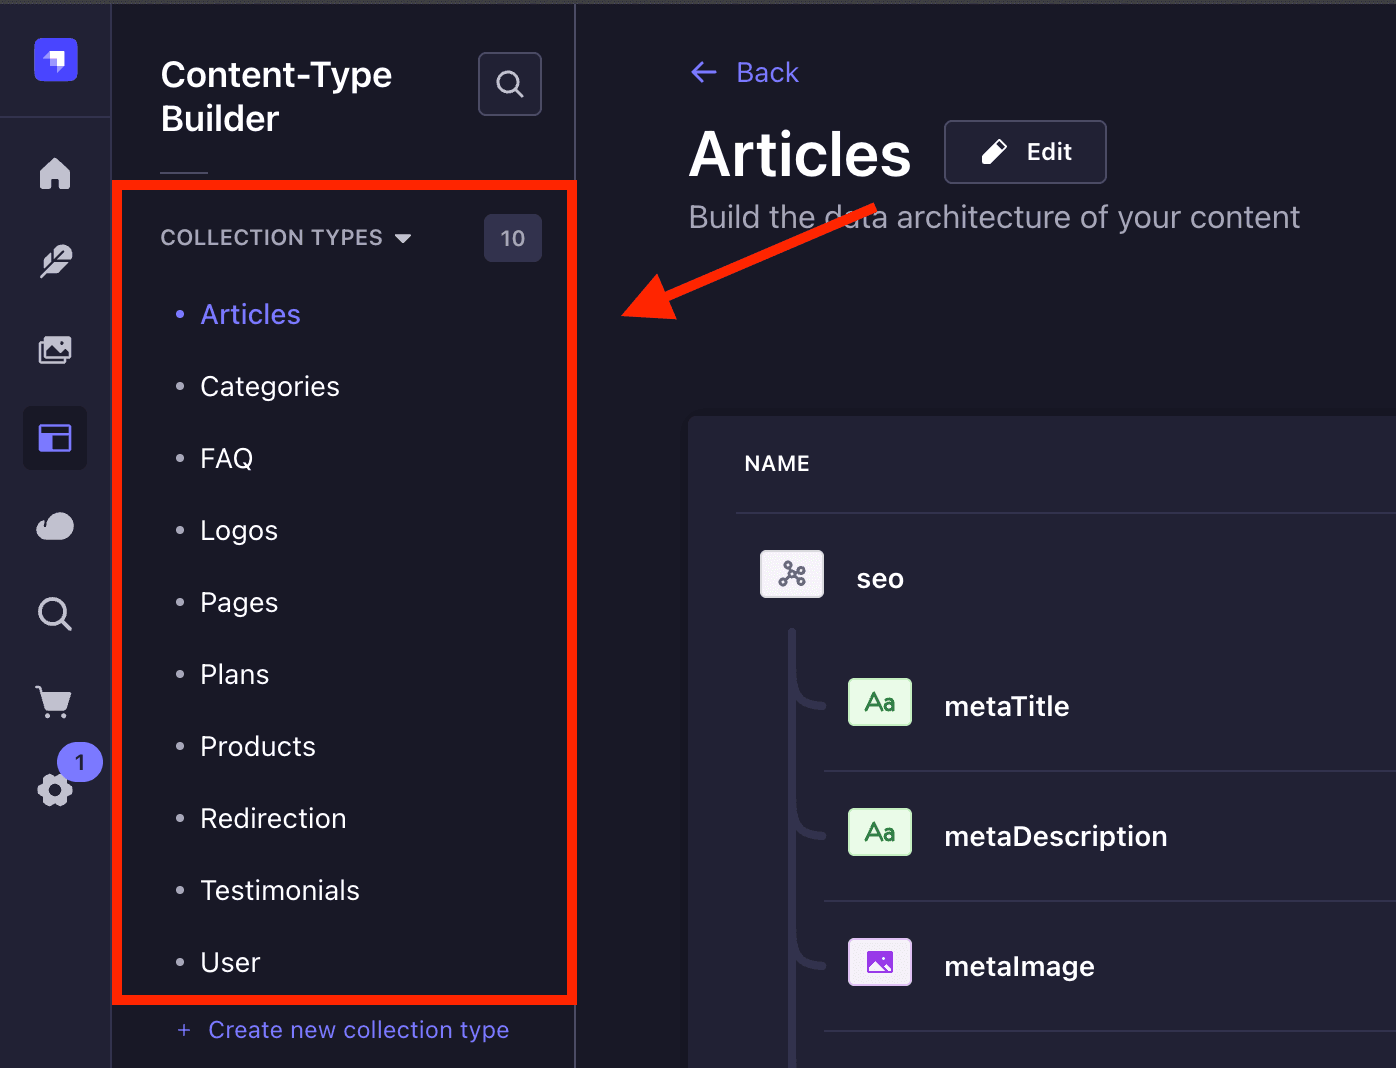Open the User collection type
Viewport: 1396px width, 1068px height.
click(x=230, y=962)
